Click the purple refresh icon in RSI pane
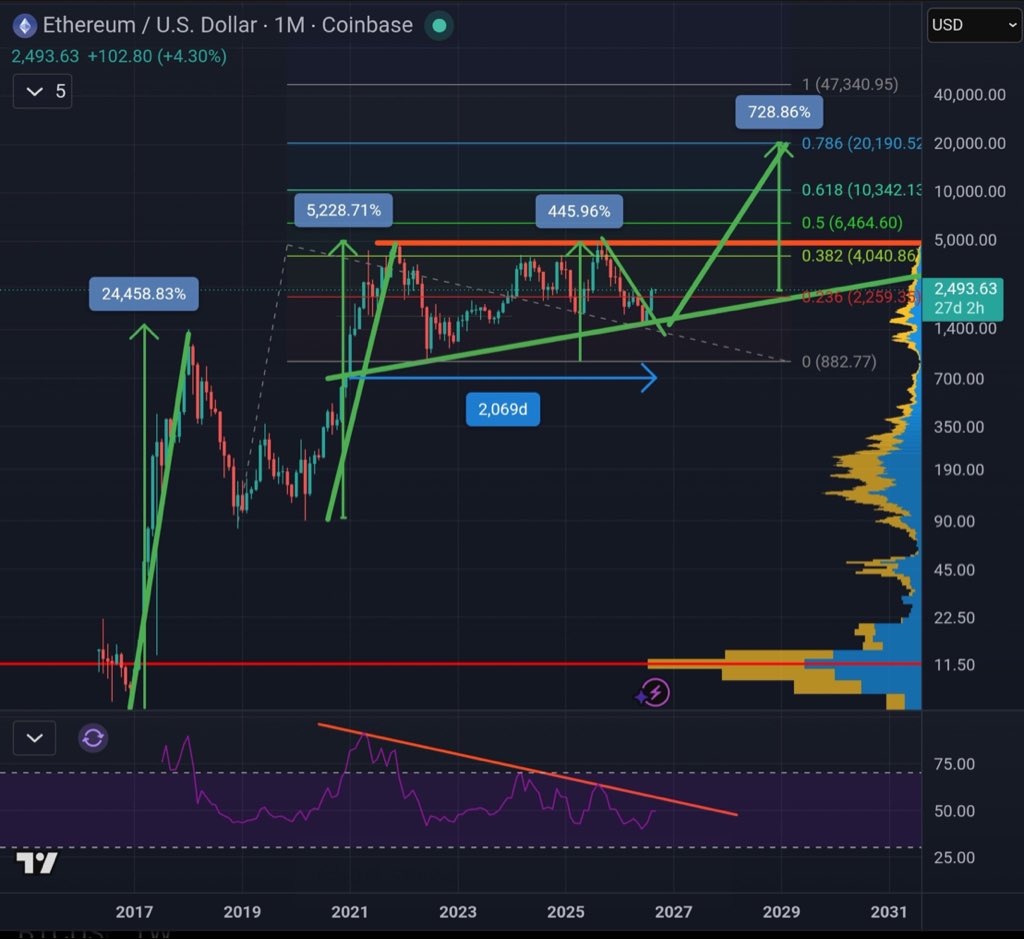Screen dimensions: 1024x939 click(93, 738)
